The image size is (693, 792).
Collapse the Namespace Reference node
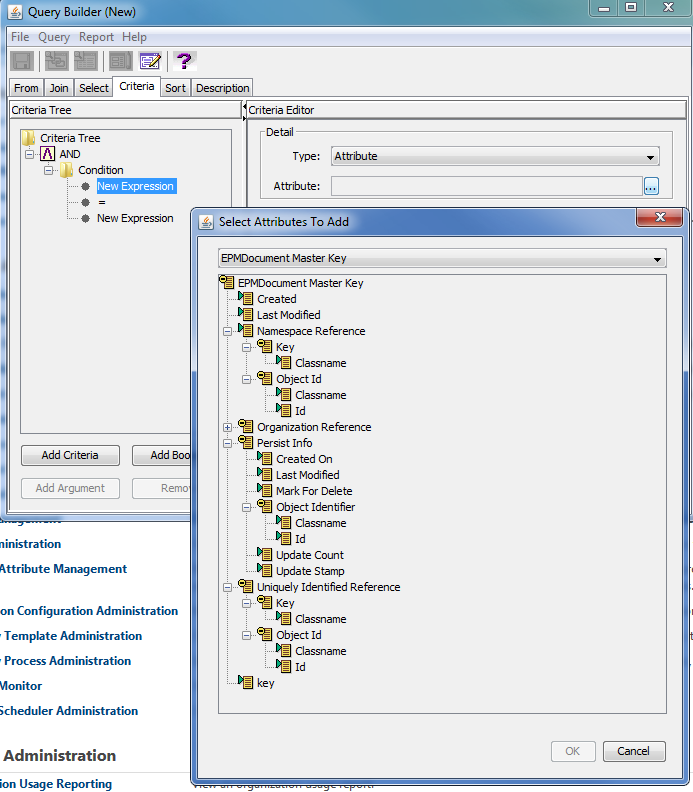[x=227, y=331]
